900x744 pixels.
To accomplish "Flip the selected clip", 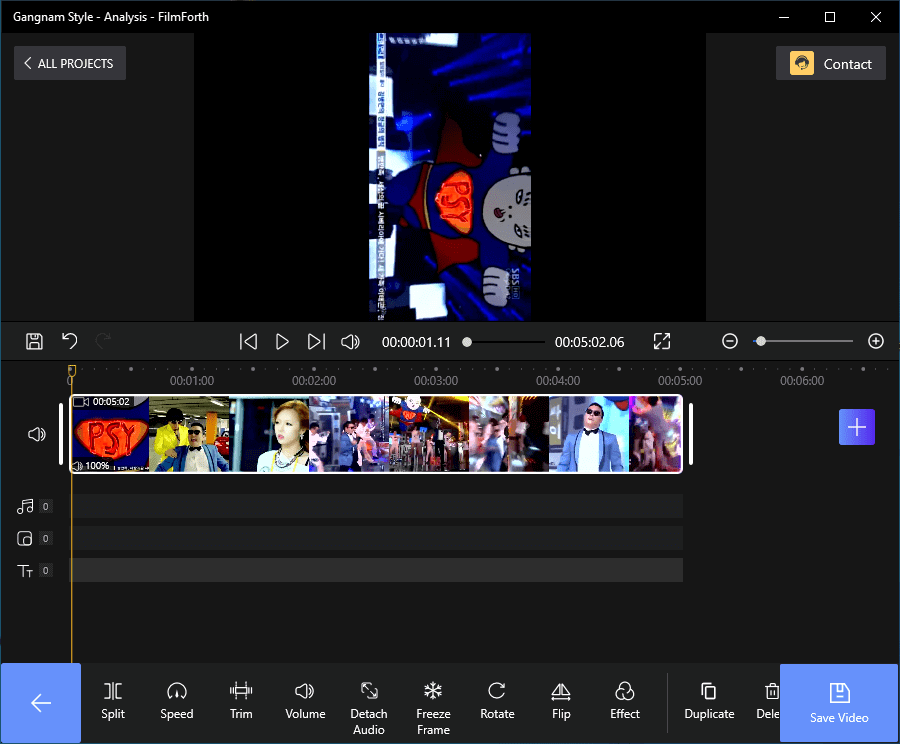I will [x=561, y=701].
